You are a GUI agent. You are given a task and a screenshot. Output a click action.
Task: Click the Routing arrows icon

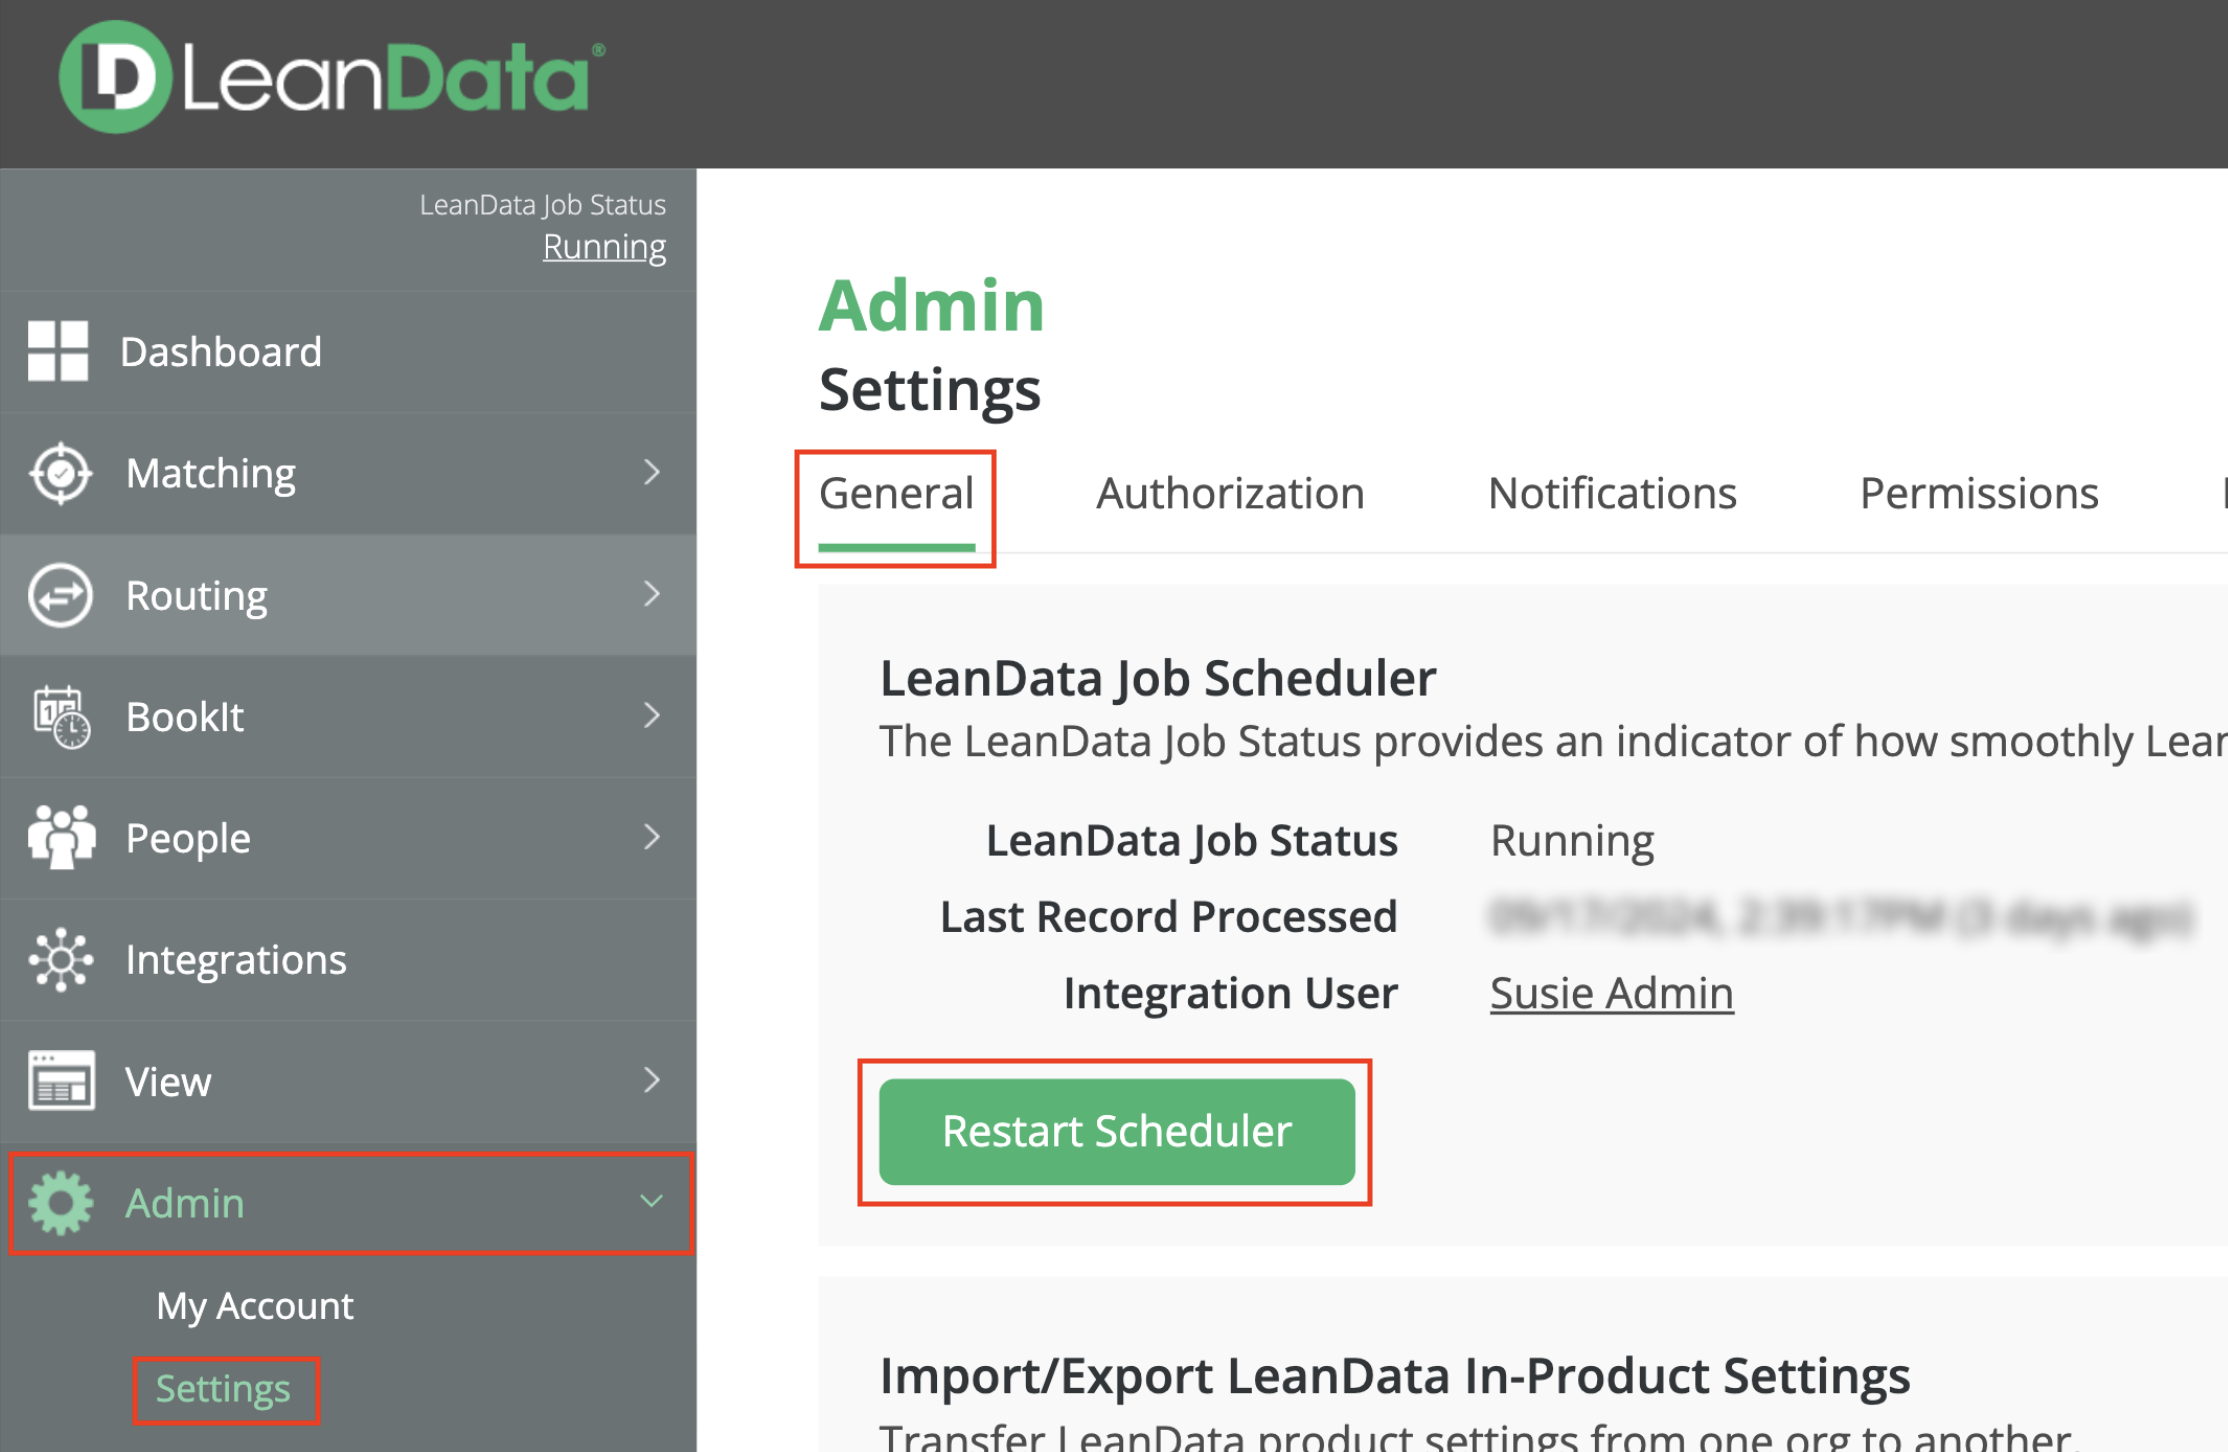coord(61,595)
